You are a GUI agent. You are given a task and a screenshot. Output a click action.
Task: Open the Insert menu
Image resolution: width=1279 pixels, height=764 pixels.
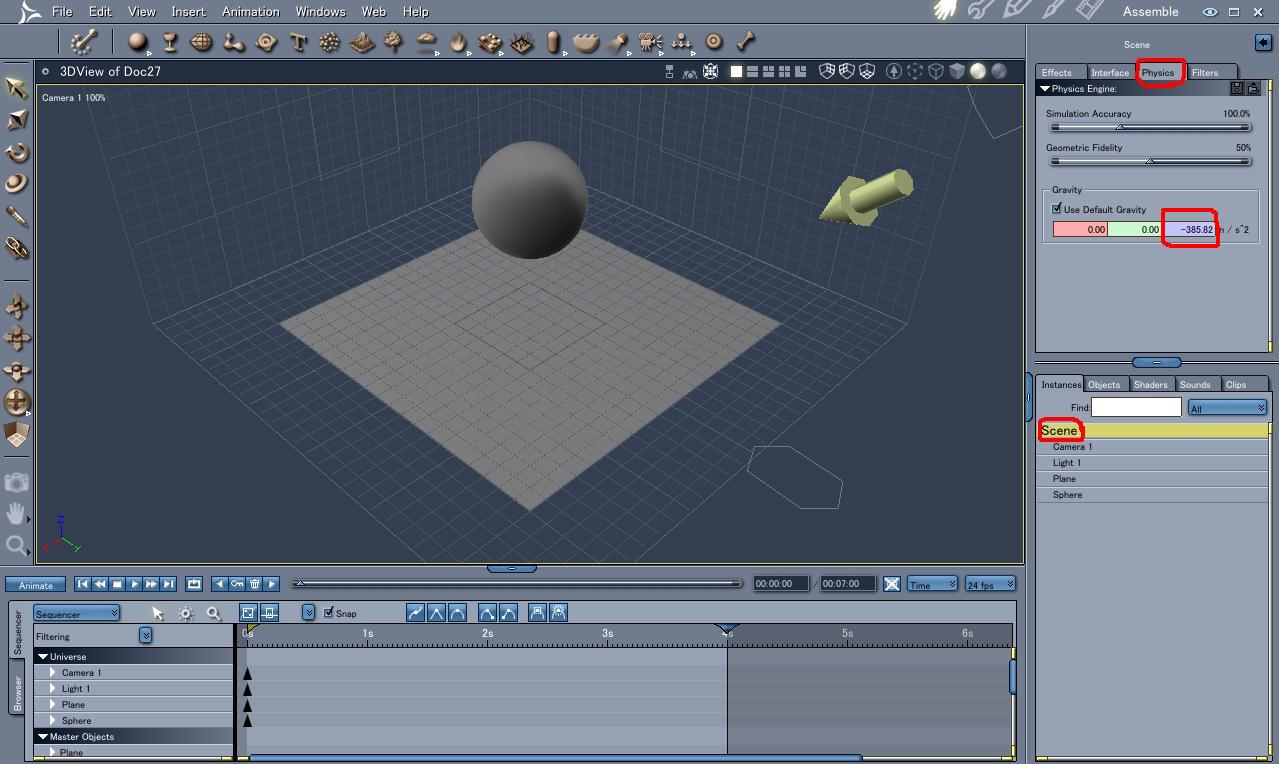point(188,11)
